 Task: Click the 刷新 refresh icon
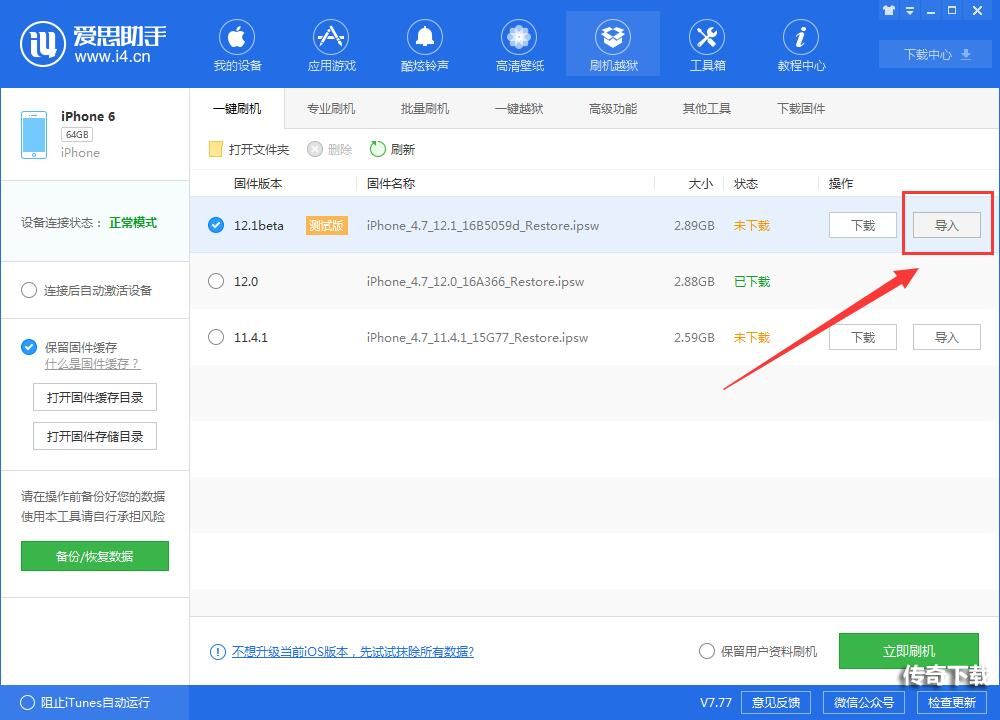(x=378, y=149)
